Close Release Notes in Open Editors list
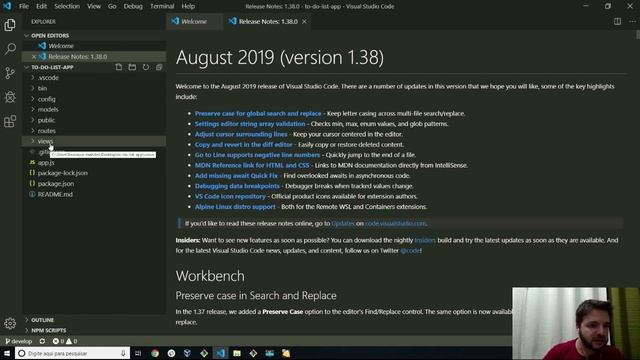The image size is (640, 360). pos(34,57)
